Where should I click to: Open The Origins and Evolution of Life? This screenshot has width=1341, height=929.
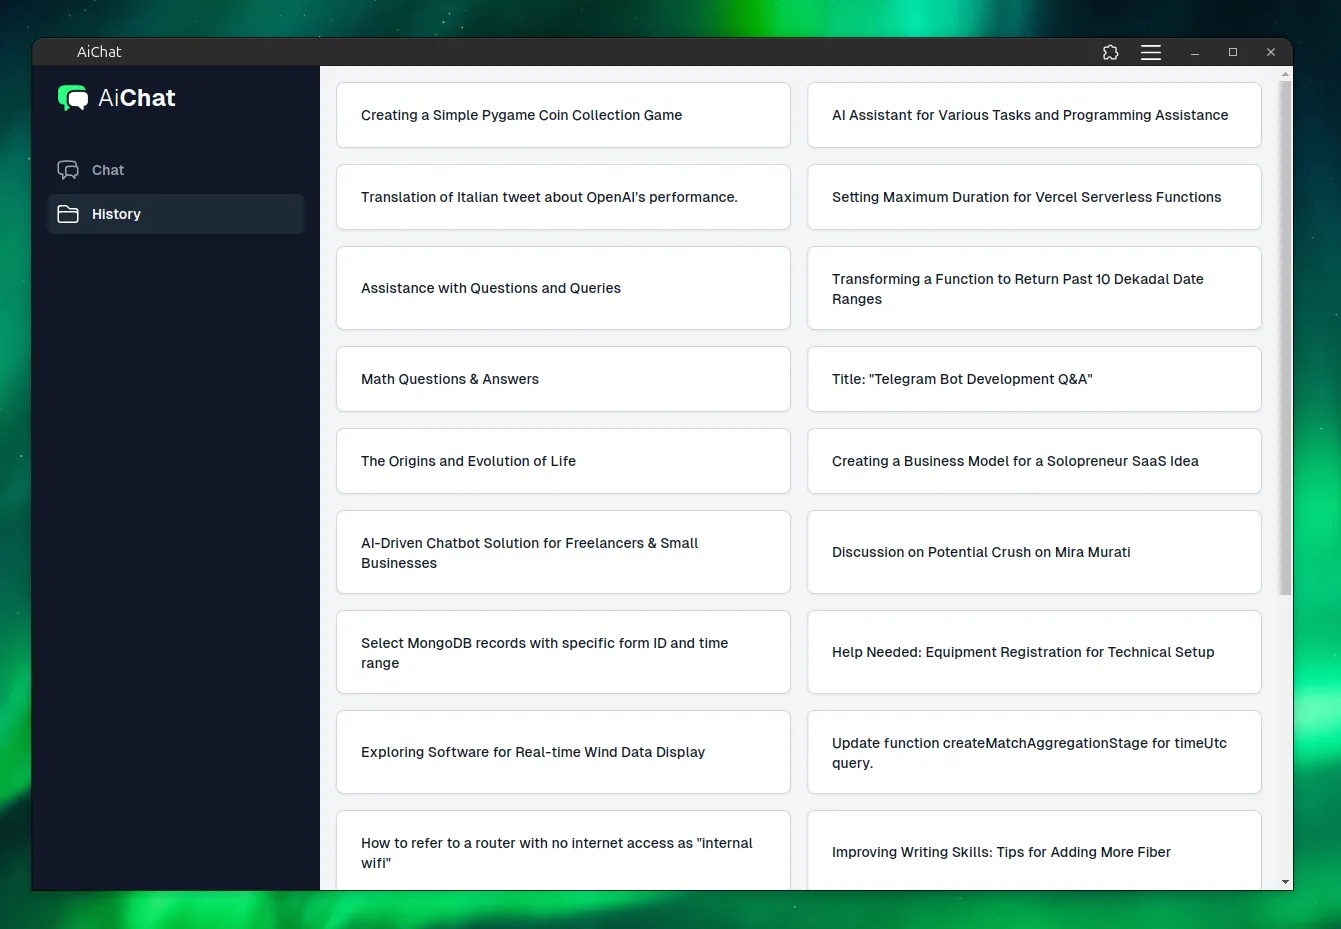pyautogui.click(x=563, y=461)
